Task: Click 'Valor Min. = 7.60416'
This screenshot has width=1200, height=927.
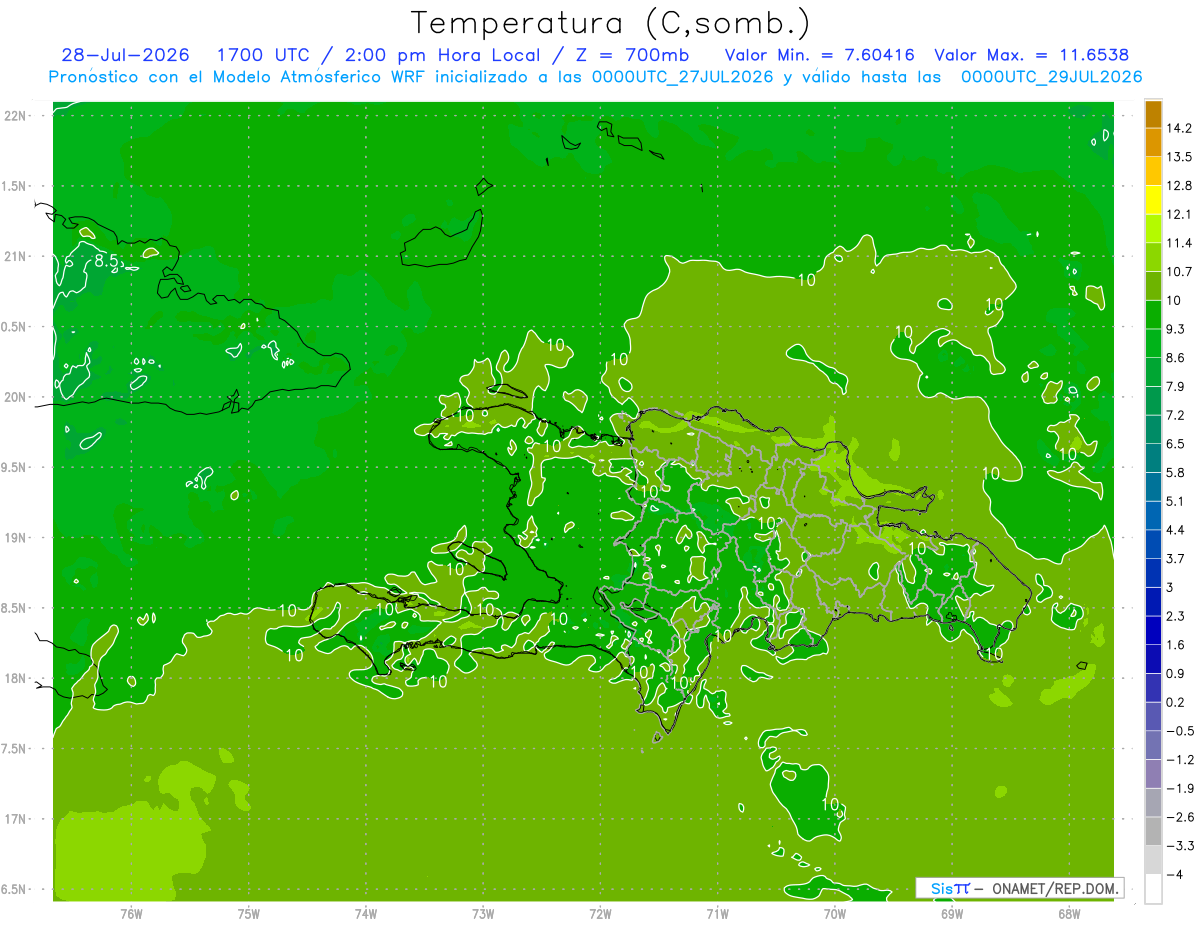Action: click(x=819, y=55)
